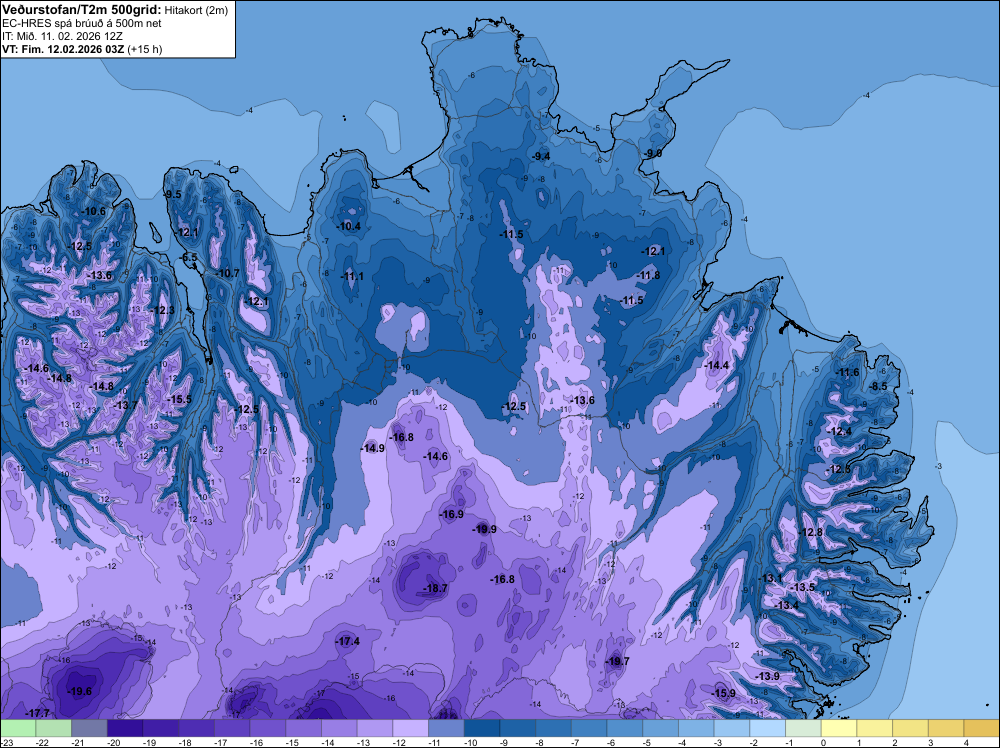
Task: Click the legend swatch labelled 0
Action: tap(839, 728)
